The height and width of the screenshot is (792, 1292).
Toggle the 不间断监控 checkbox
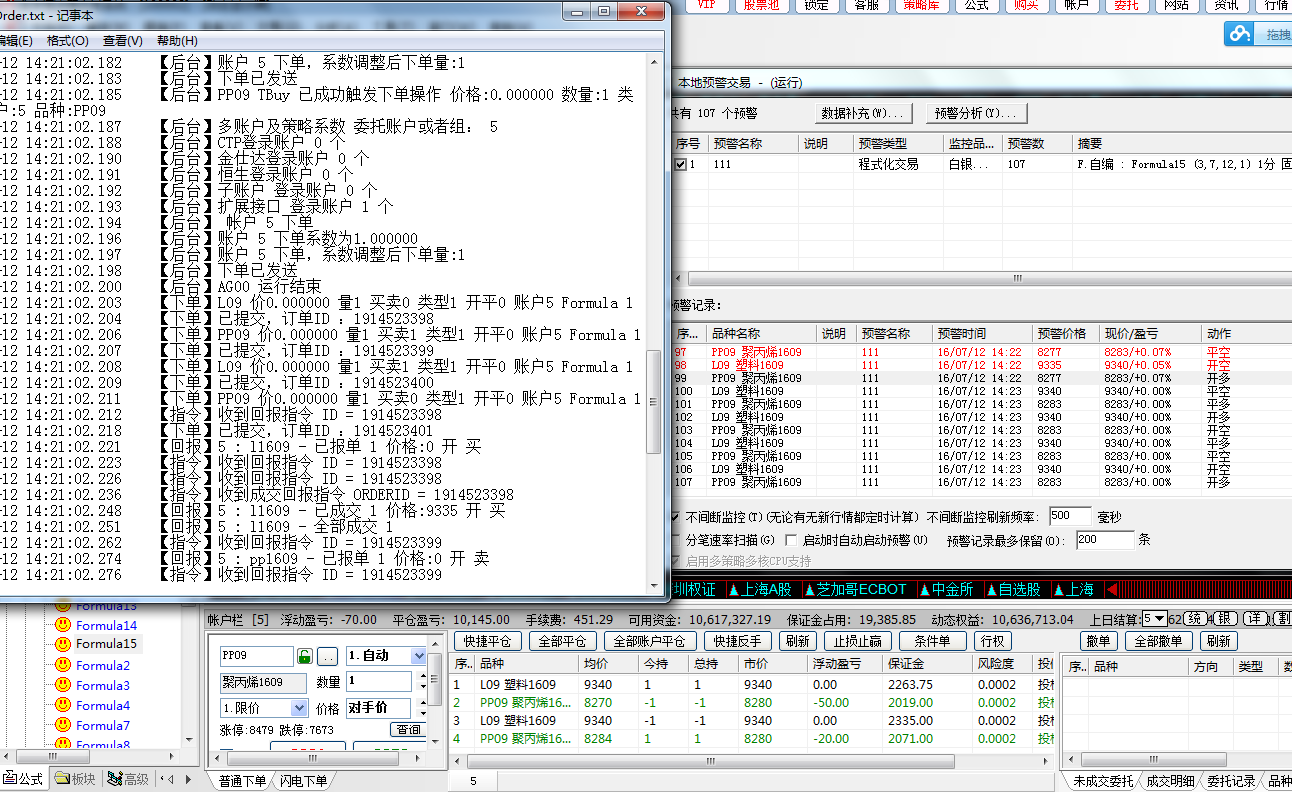pos(677,517)
